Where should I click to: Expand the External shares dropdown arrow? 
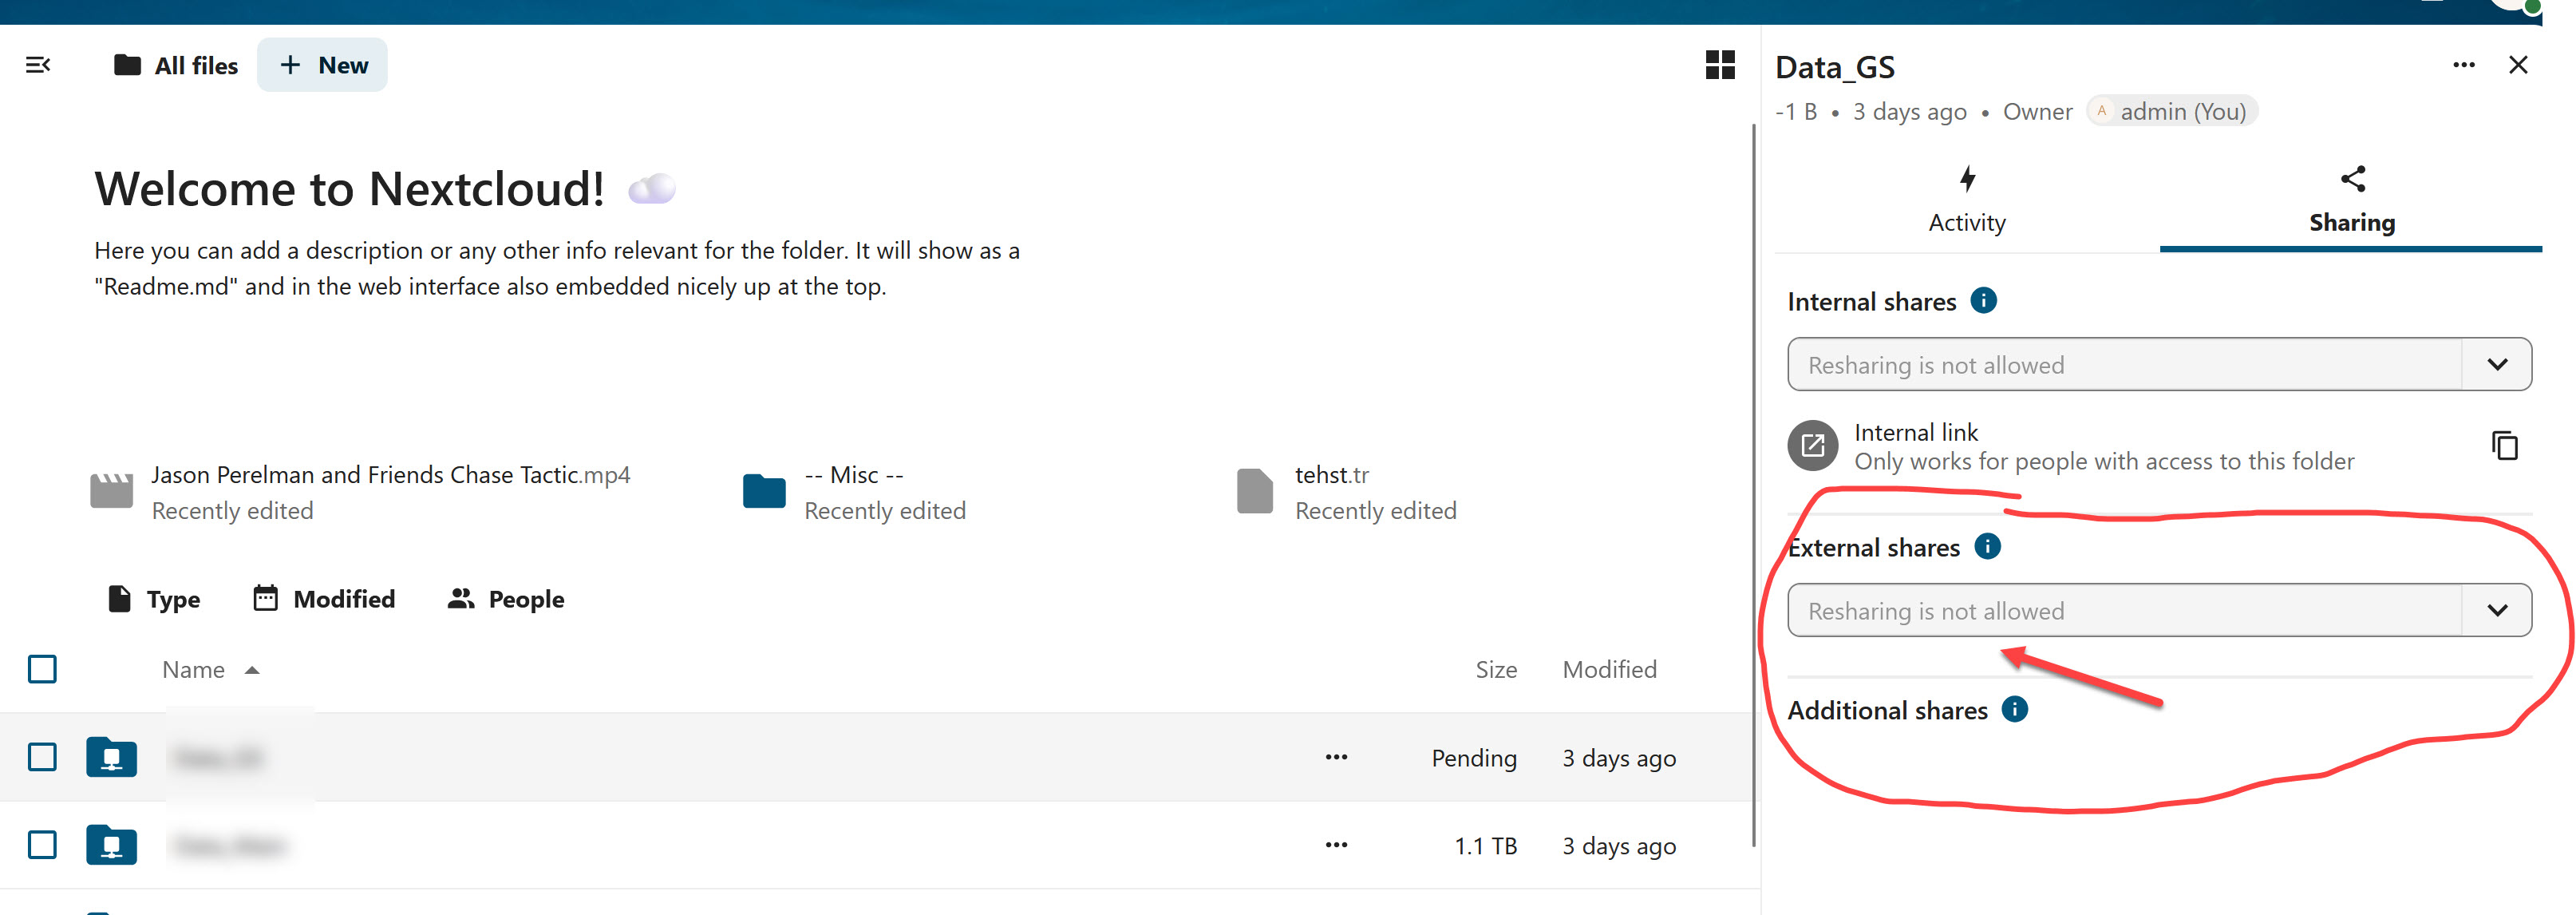coord(2497,611)
